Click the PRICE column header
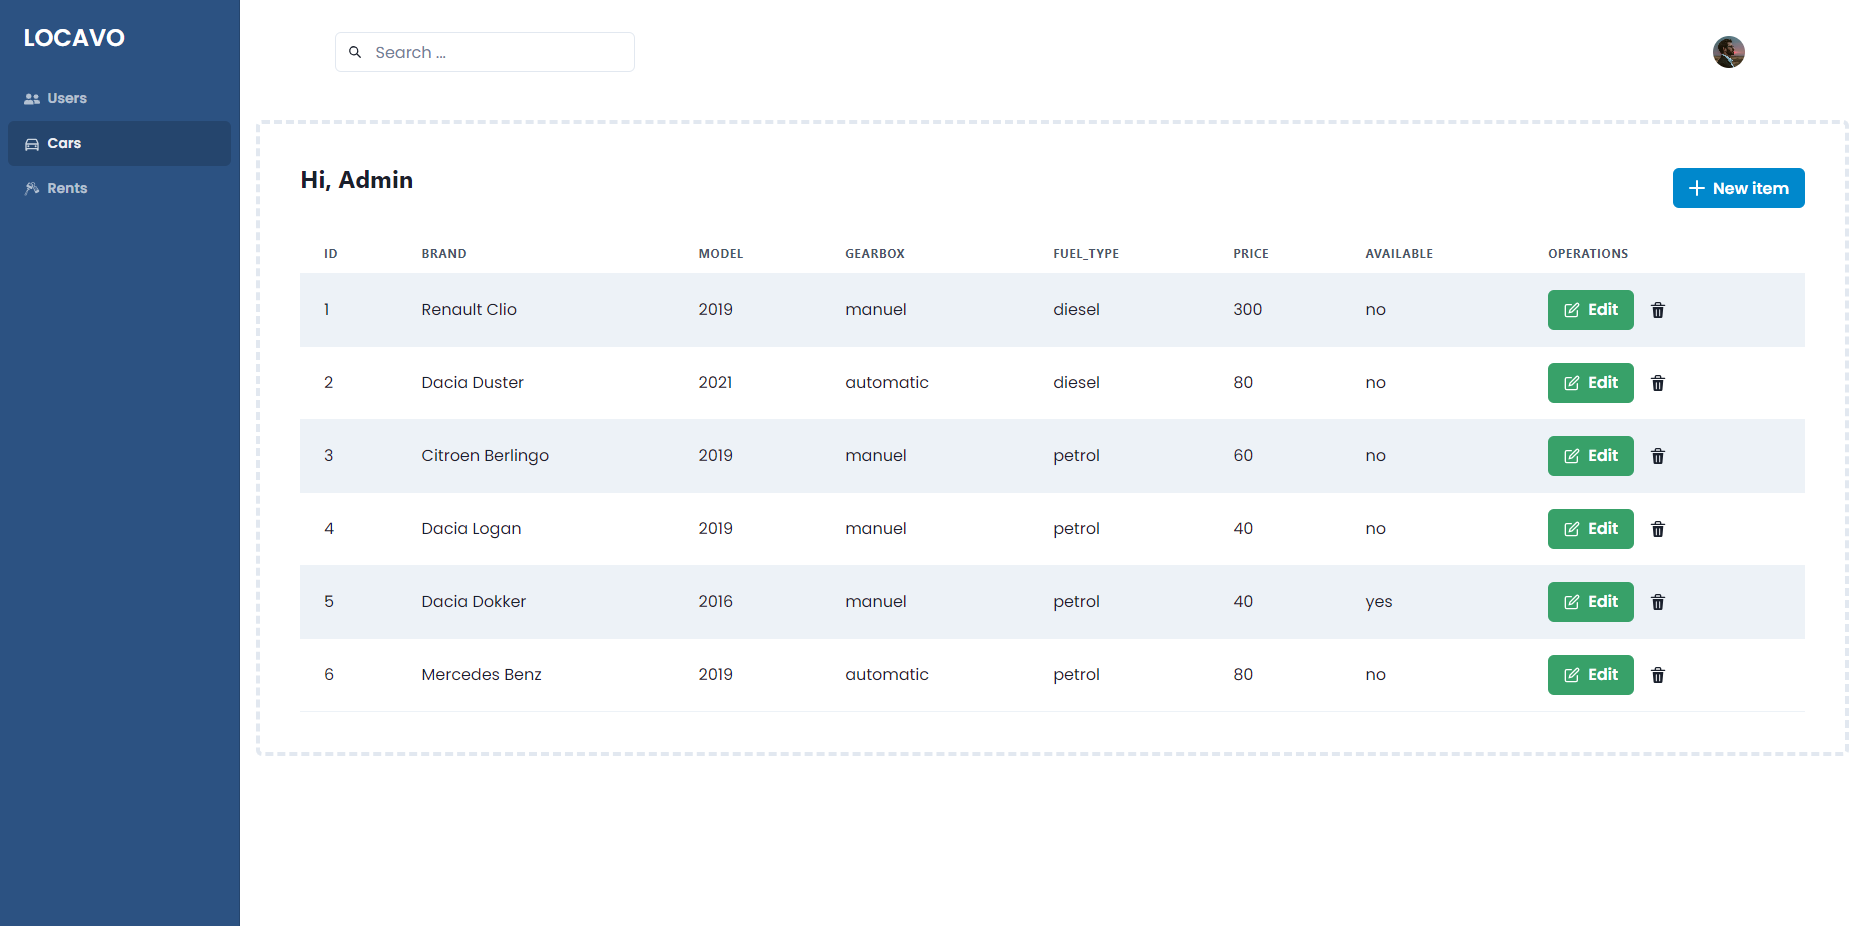Image resolution: width=1865 pixels, height=926 pixels. click(x=1250, y=254)
